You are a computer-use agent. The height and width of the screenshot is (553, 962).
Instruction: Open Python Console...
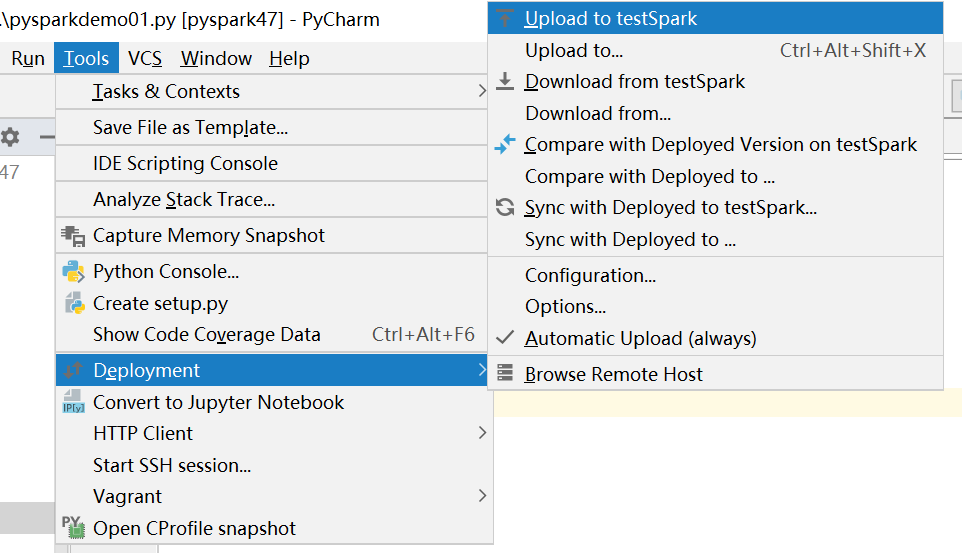coord(272,271)
